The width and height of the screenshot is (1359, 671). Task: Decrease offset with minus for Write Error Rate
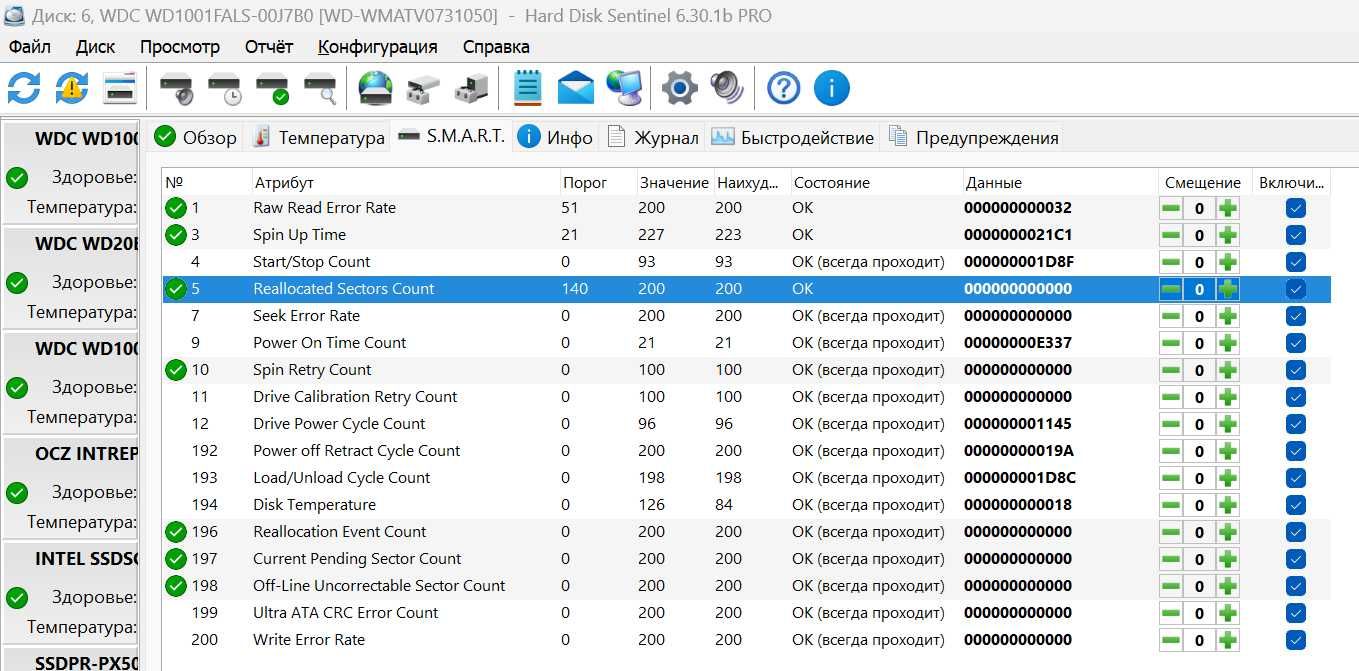click(1170, 640)
